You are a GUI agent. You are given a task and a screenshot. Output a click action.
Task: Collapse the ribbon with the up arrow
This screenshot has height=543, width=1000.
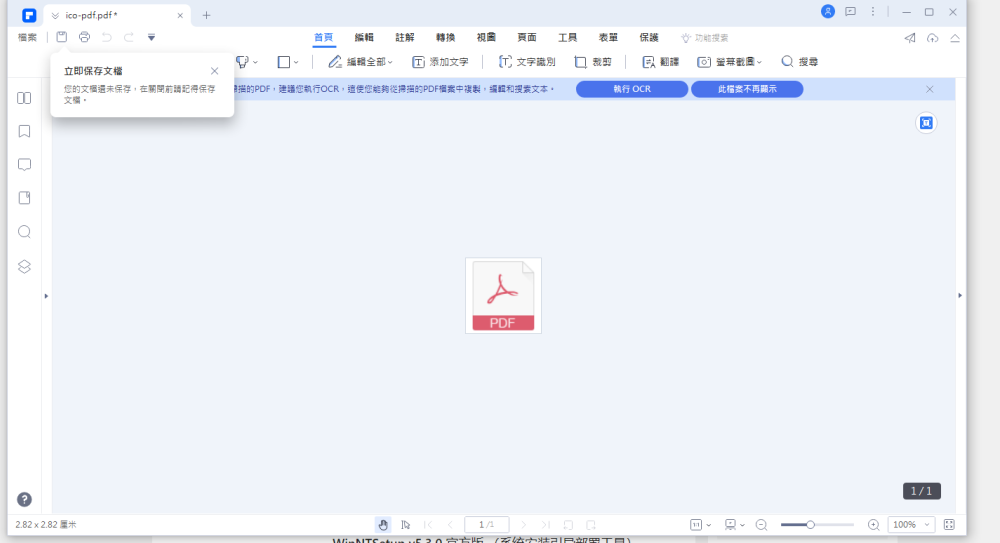[x=955, y=38]
